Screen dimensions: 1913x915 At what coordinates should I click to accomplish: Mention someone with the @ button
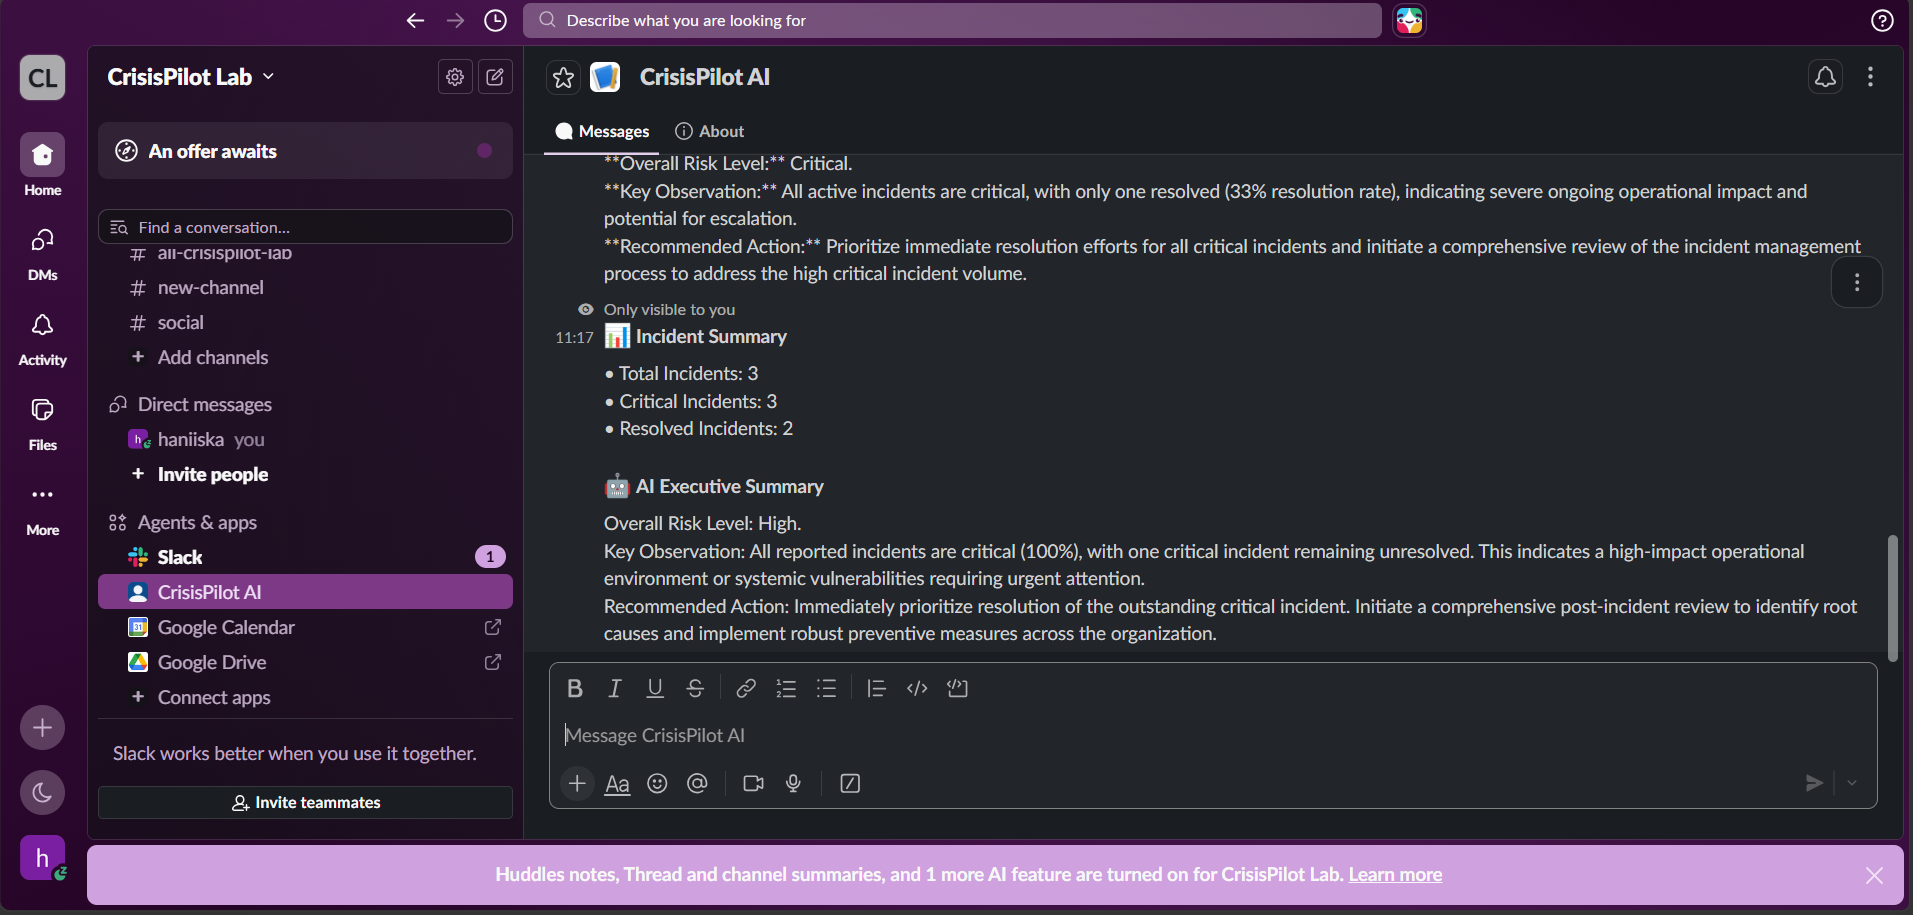click(697, 783)
